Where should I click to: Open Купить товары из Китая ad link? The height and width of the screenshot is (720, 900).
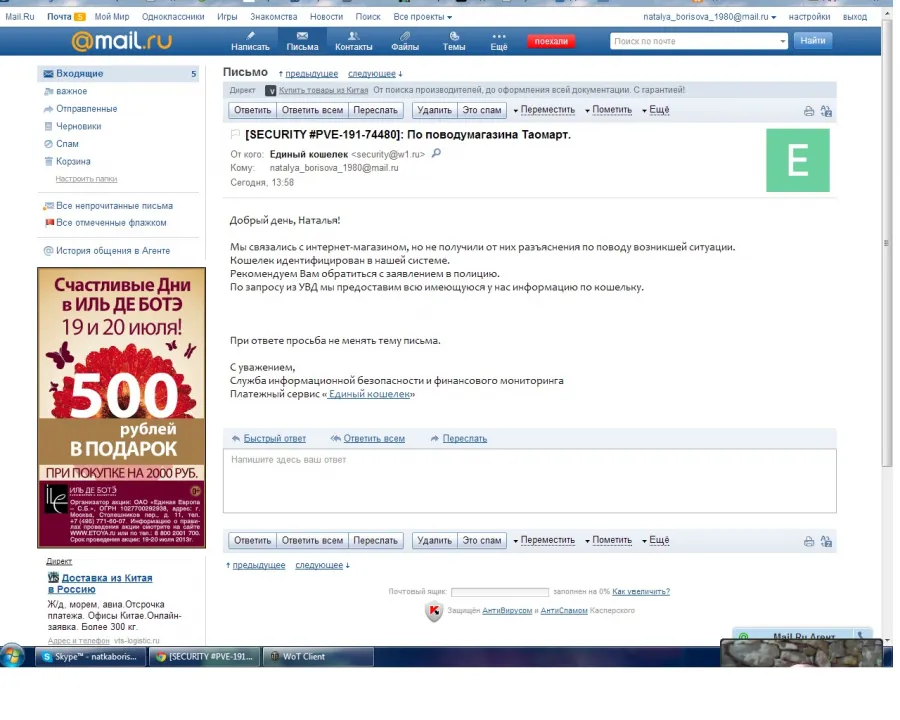(x=323, y=90)
